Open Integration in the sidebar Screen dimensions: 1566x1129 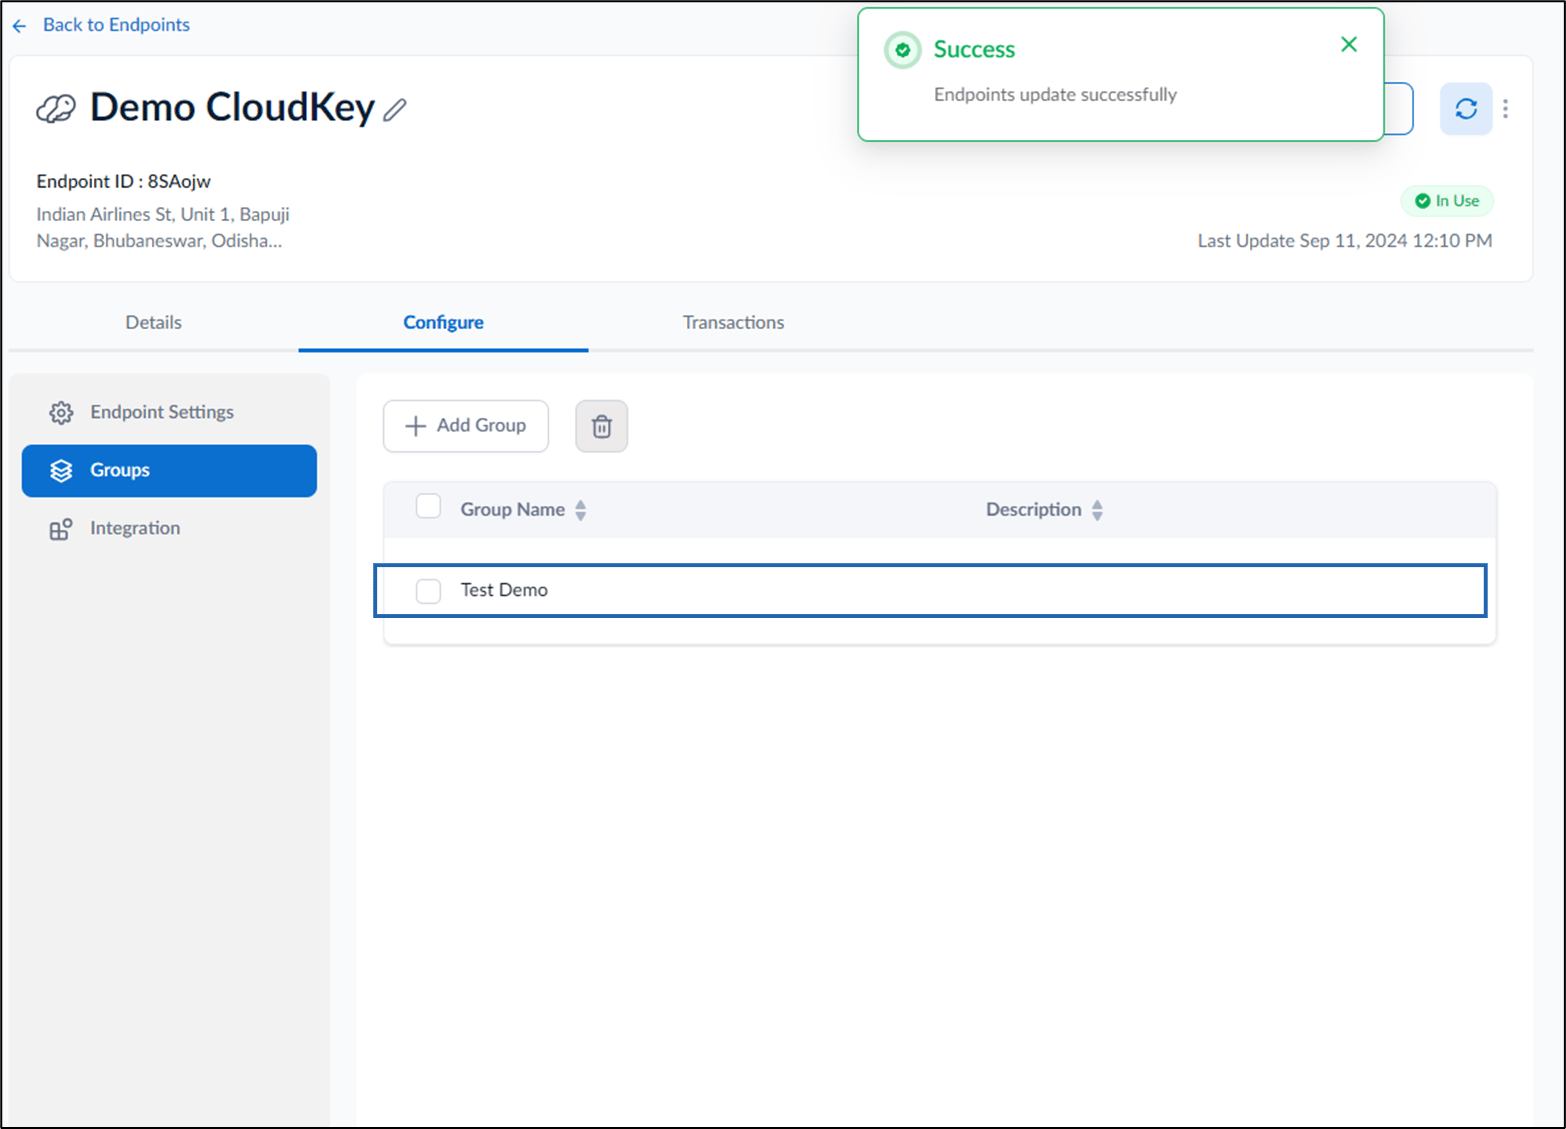click(169, 528)
